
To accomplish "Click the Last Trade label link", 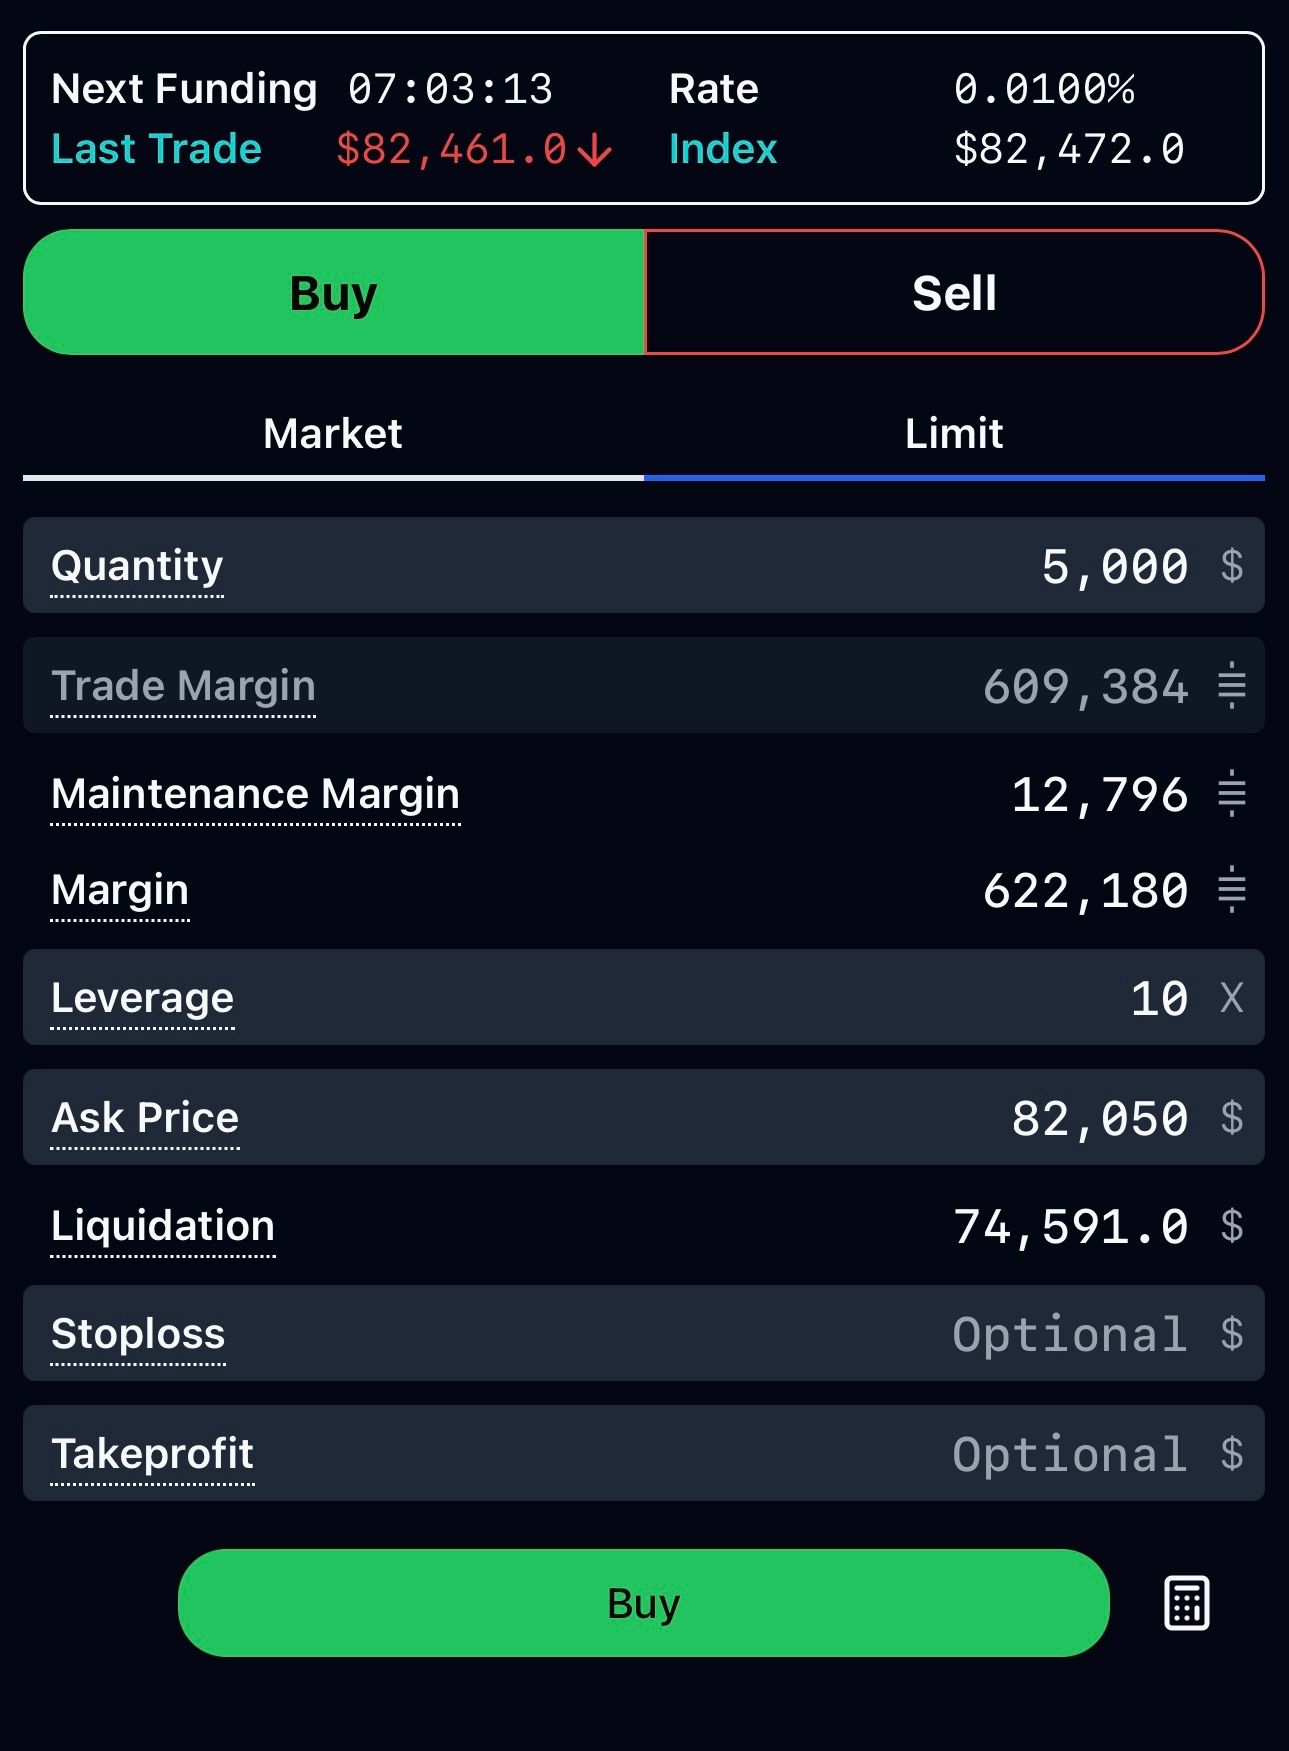I will pos(156,149).
